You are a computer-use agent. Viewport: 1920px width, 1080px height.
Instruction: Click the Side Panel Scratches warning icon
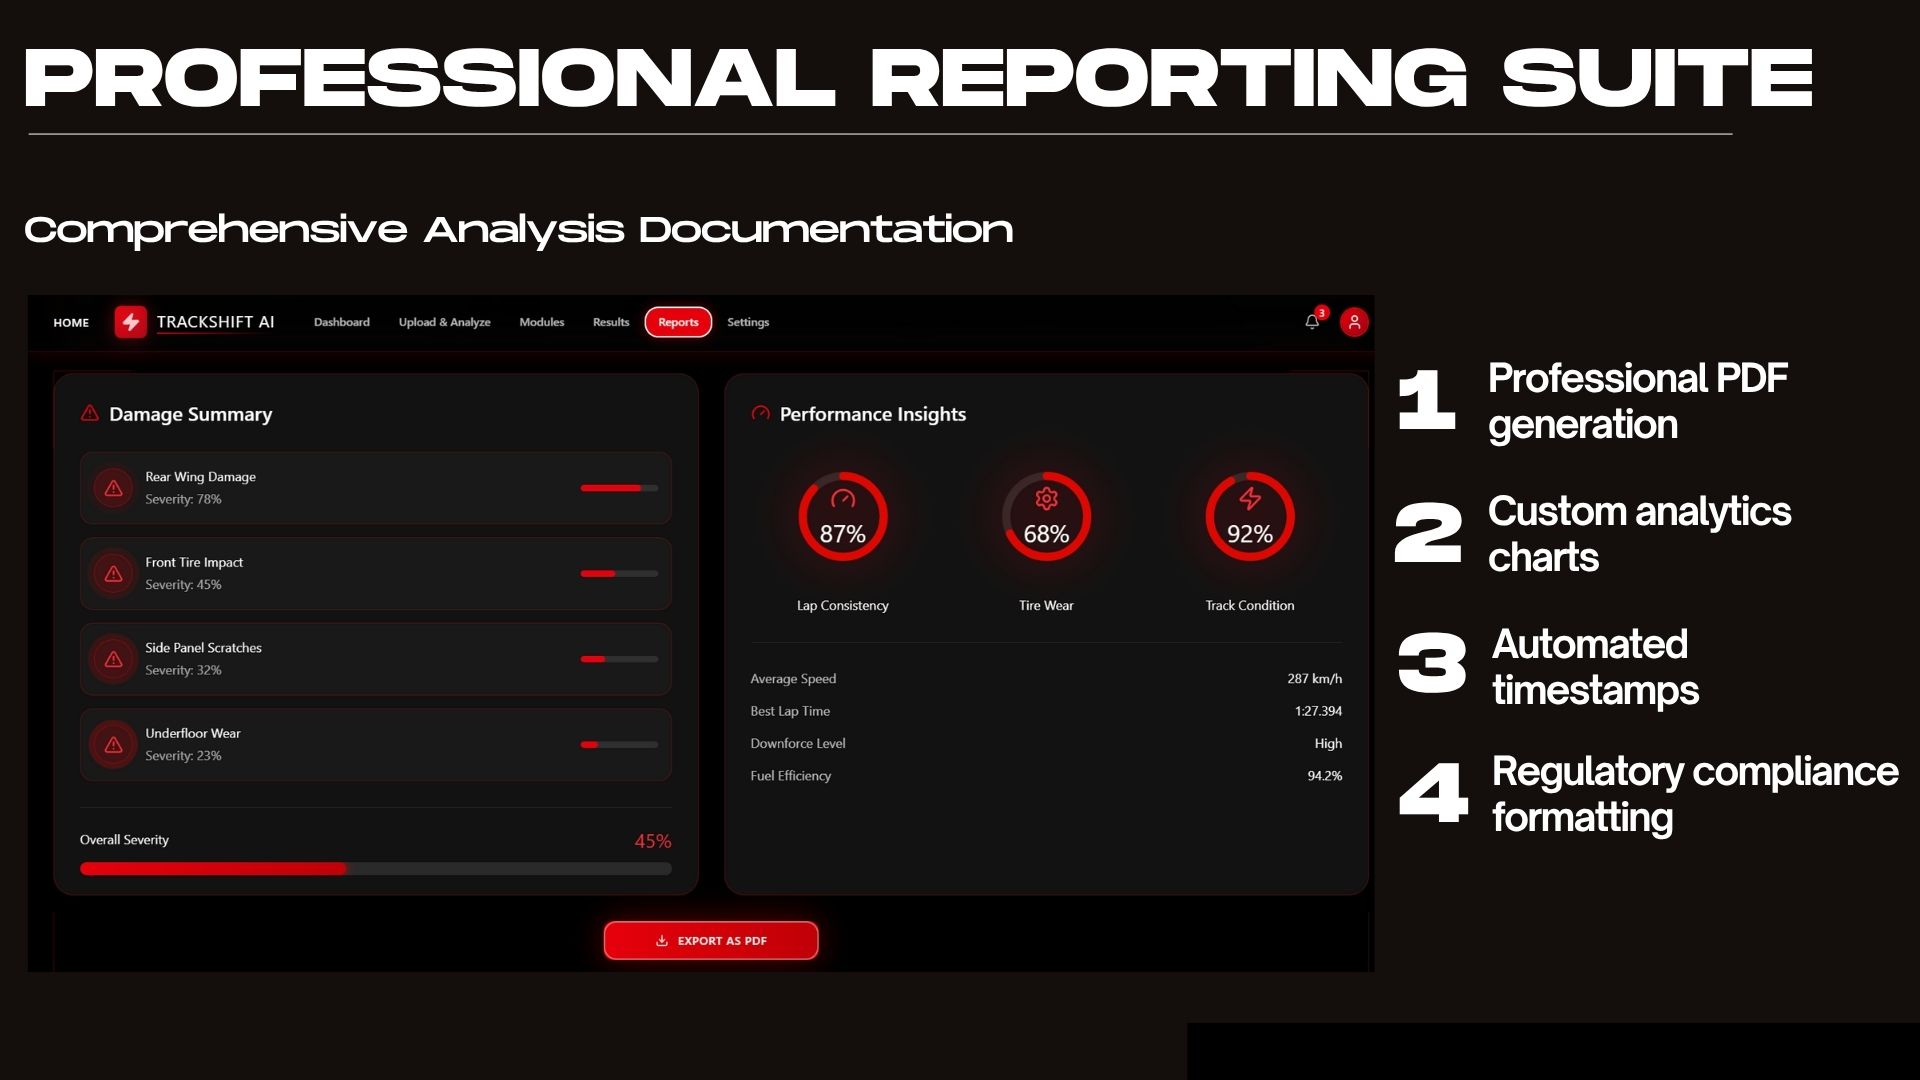114,659
